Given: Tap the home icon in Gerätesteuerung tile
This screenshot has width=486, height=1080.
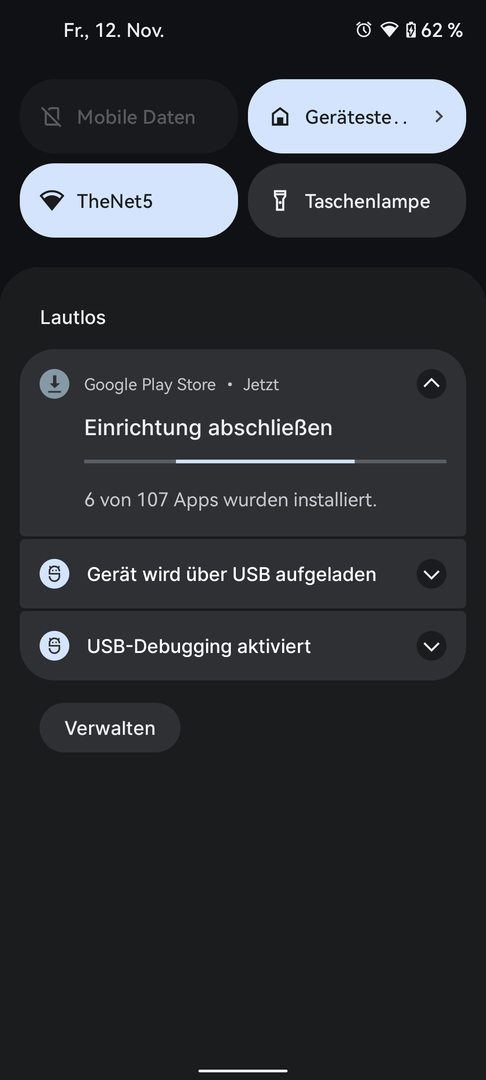Looking at the screenshot, I should point(279,116).
